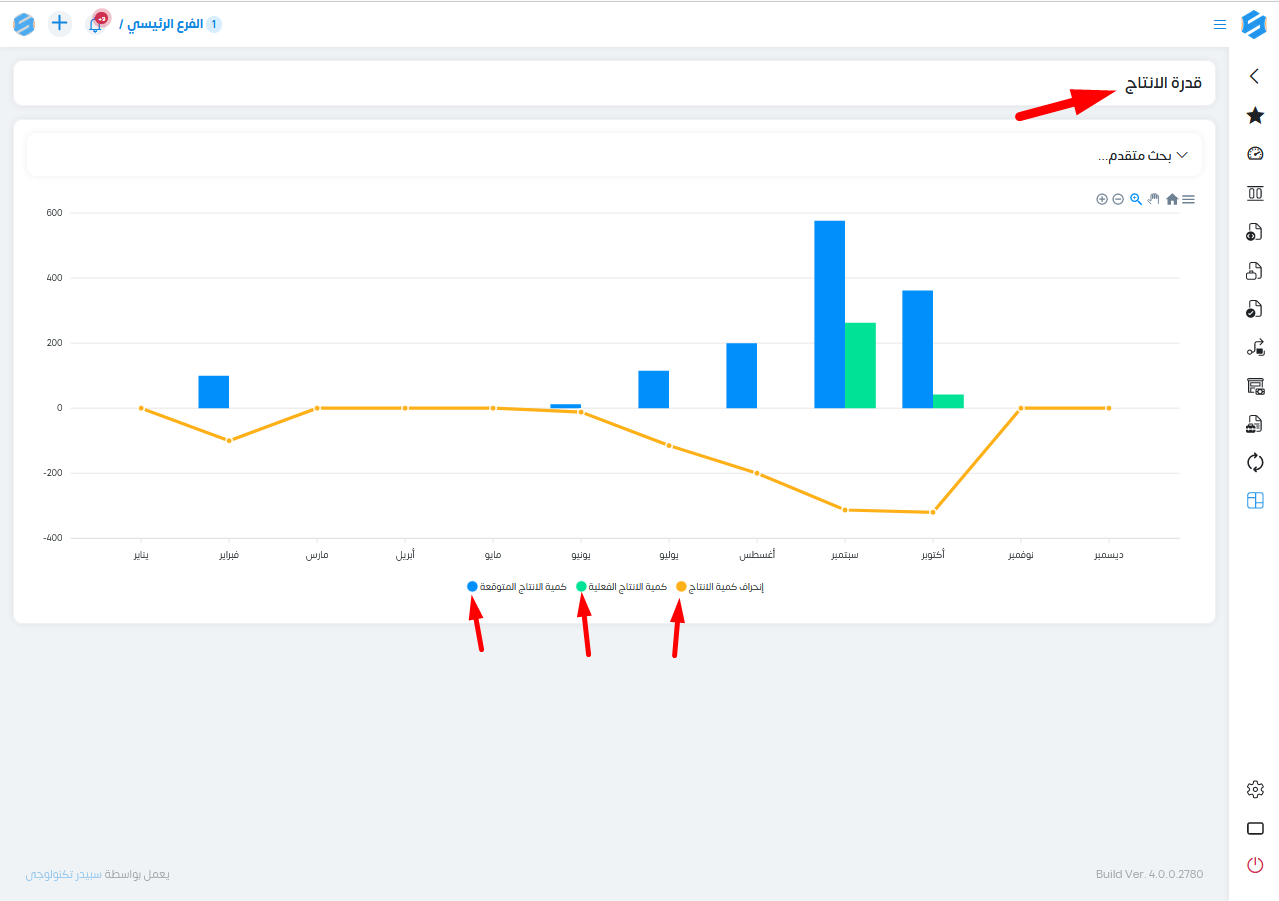1279x901 pixels.
Task: Click the refresh cycle arrows sidebar icon
Action: point(1255,462)
